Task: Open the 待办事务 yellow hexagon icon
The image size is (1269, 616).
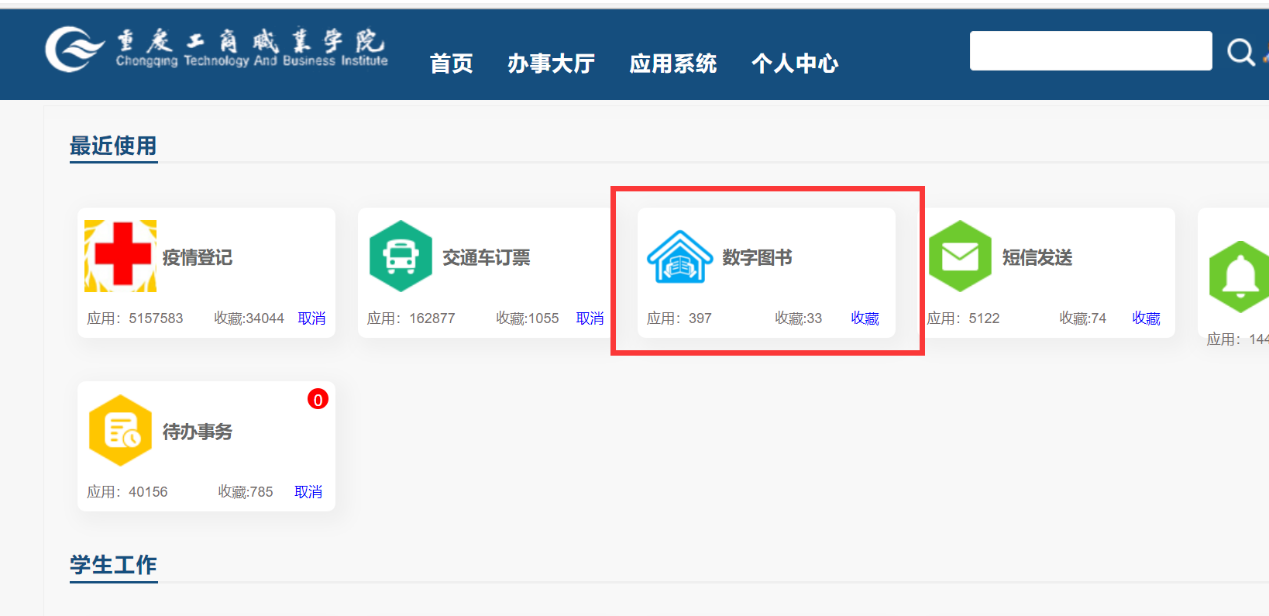Action: pyautogui.click(x=120, y=431)
